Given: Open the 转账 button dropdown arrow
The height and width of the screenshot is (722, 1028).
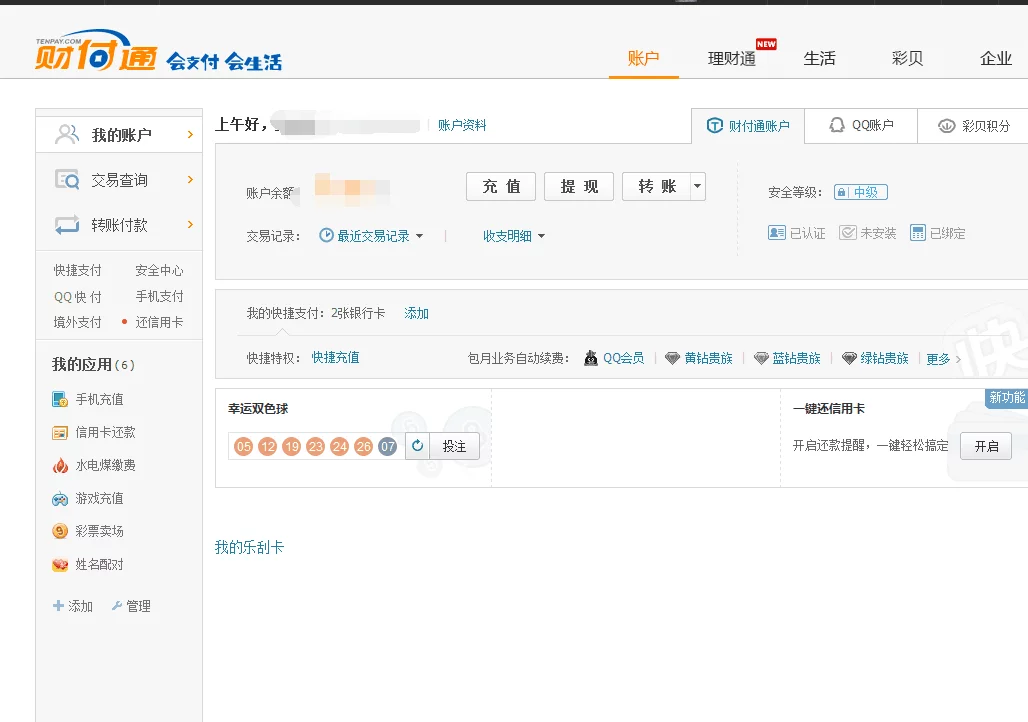Looking at the screenshot, I should (698, 186).
